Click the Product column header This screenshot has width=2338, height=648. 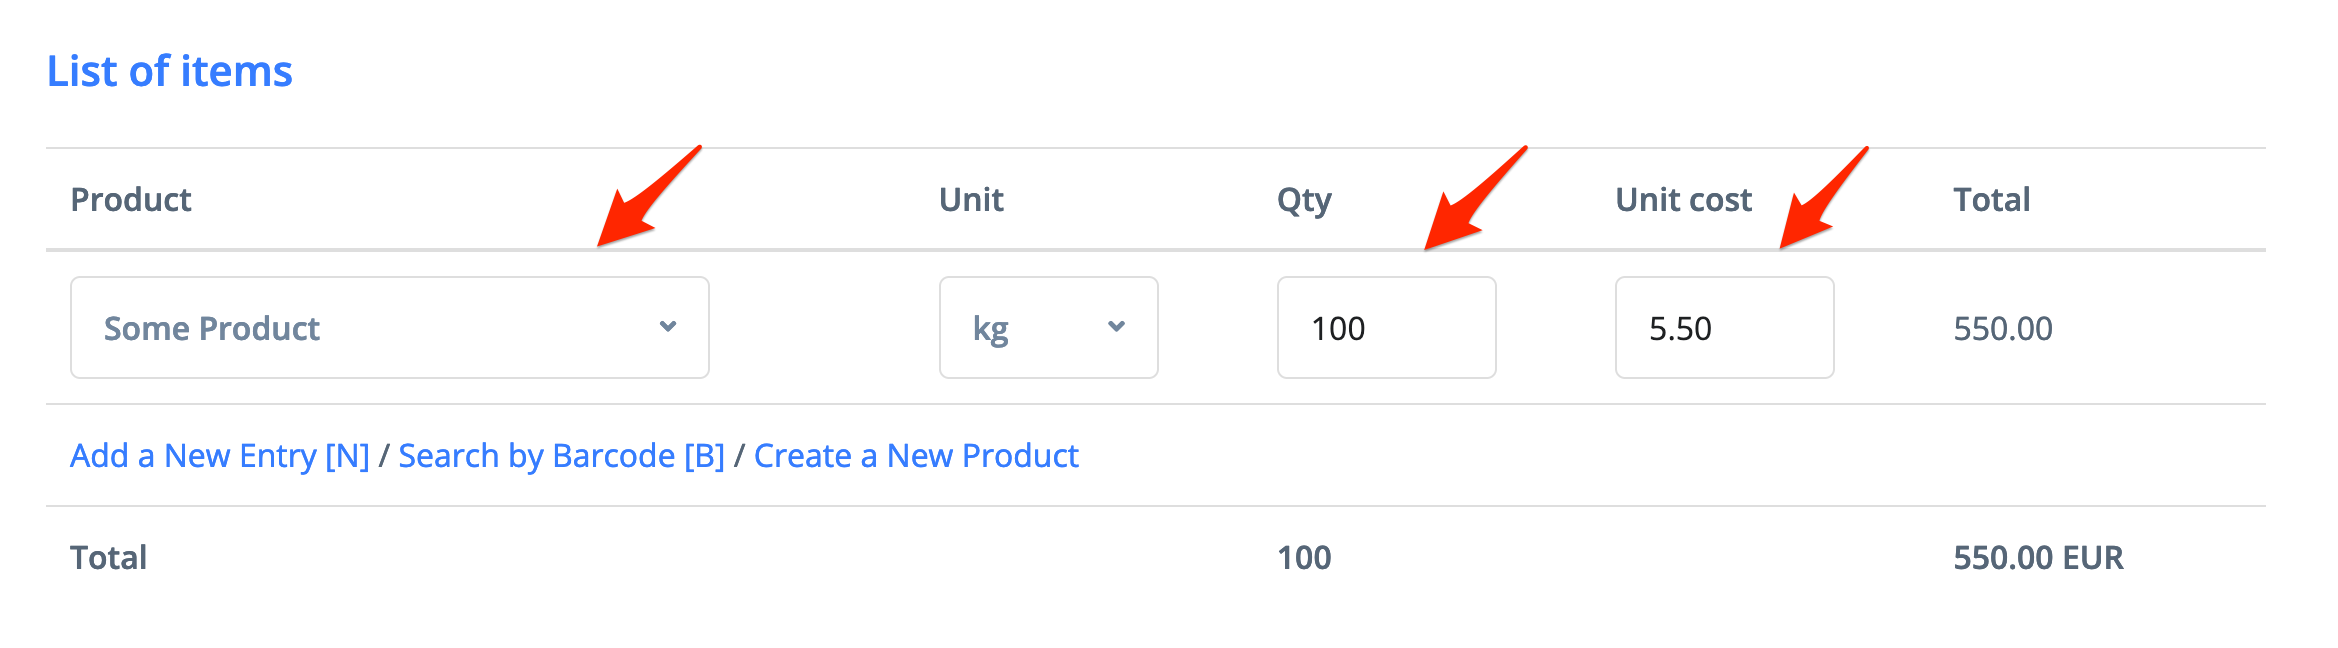point(131,200)
